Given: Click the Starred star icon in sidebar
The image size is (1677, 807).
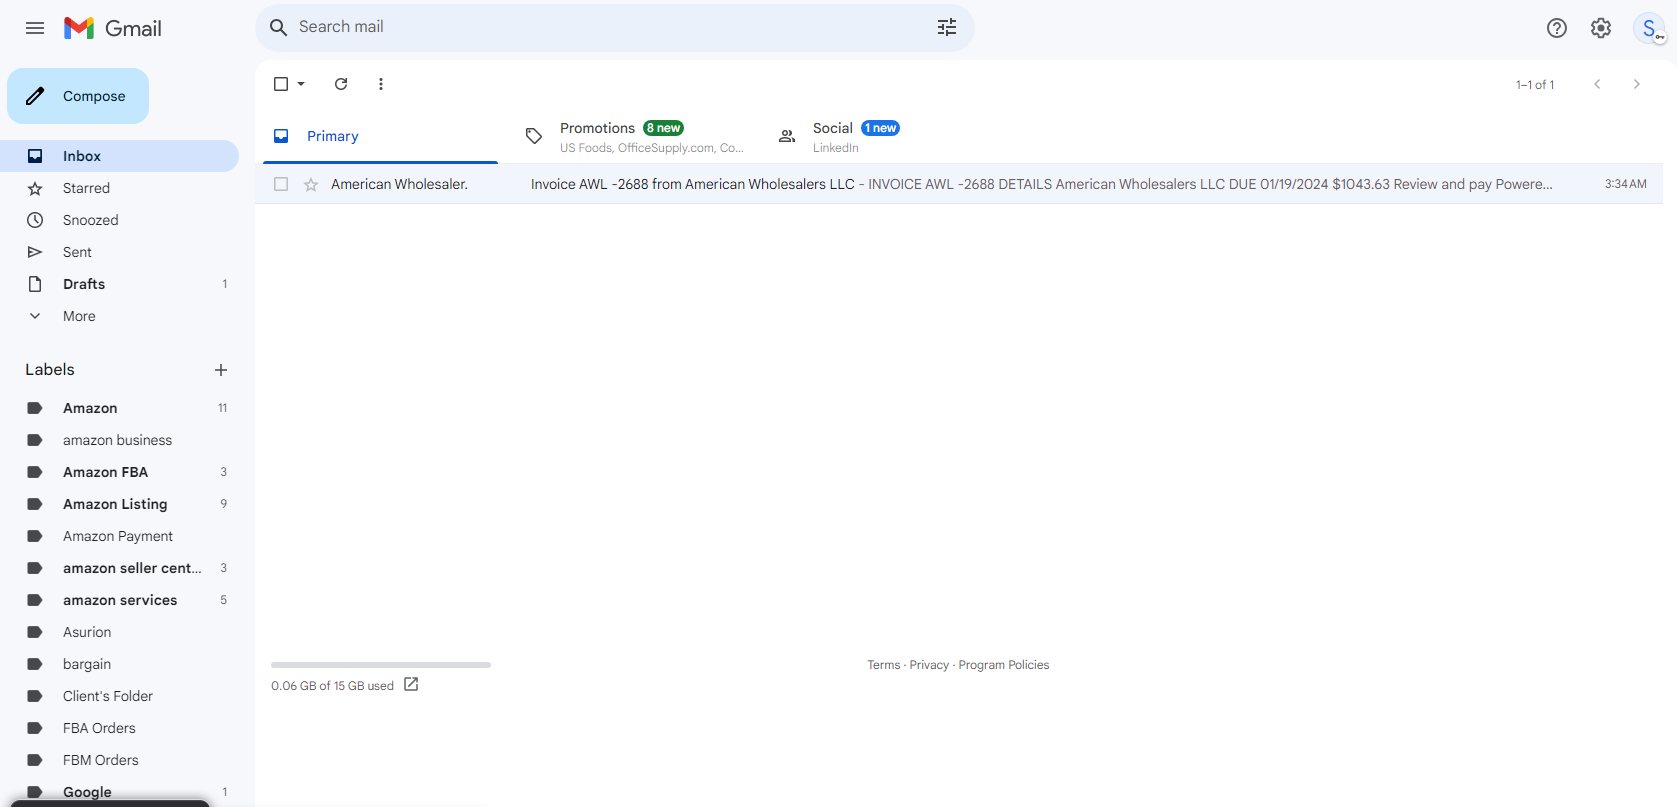Looking at the screenshot, I should point(35,188).
